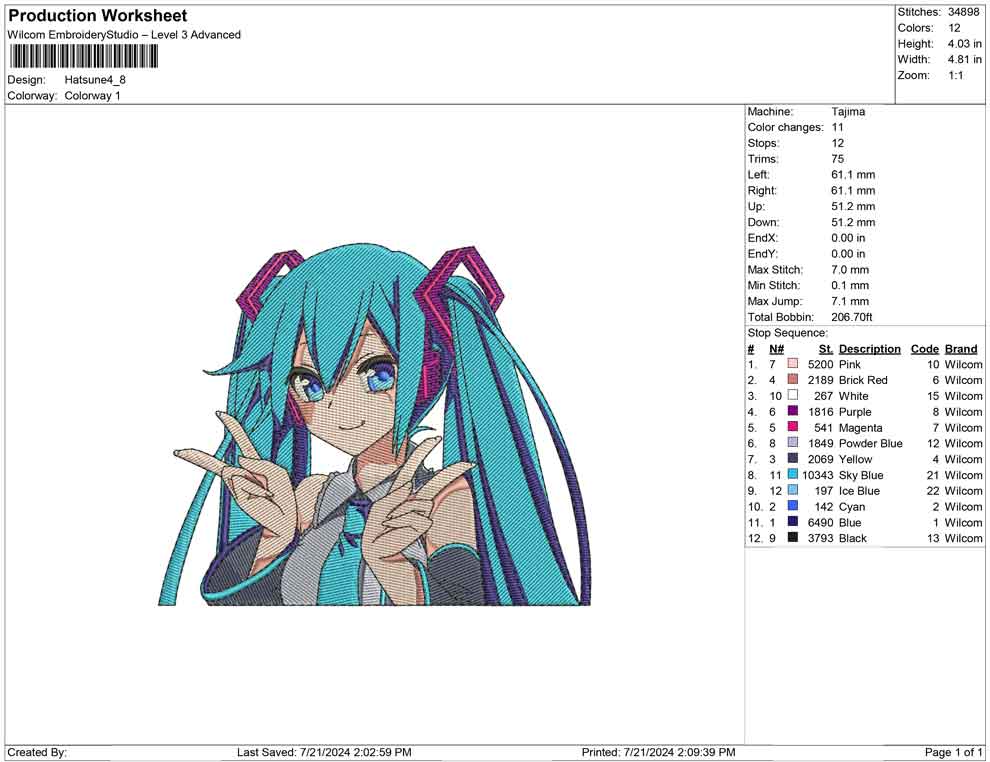
Task: Click the 'Left:' value '61.1 mm'
Action: [x=853, y=174]
